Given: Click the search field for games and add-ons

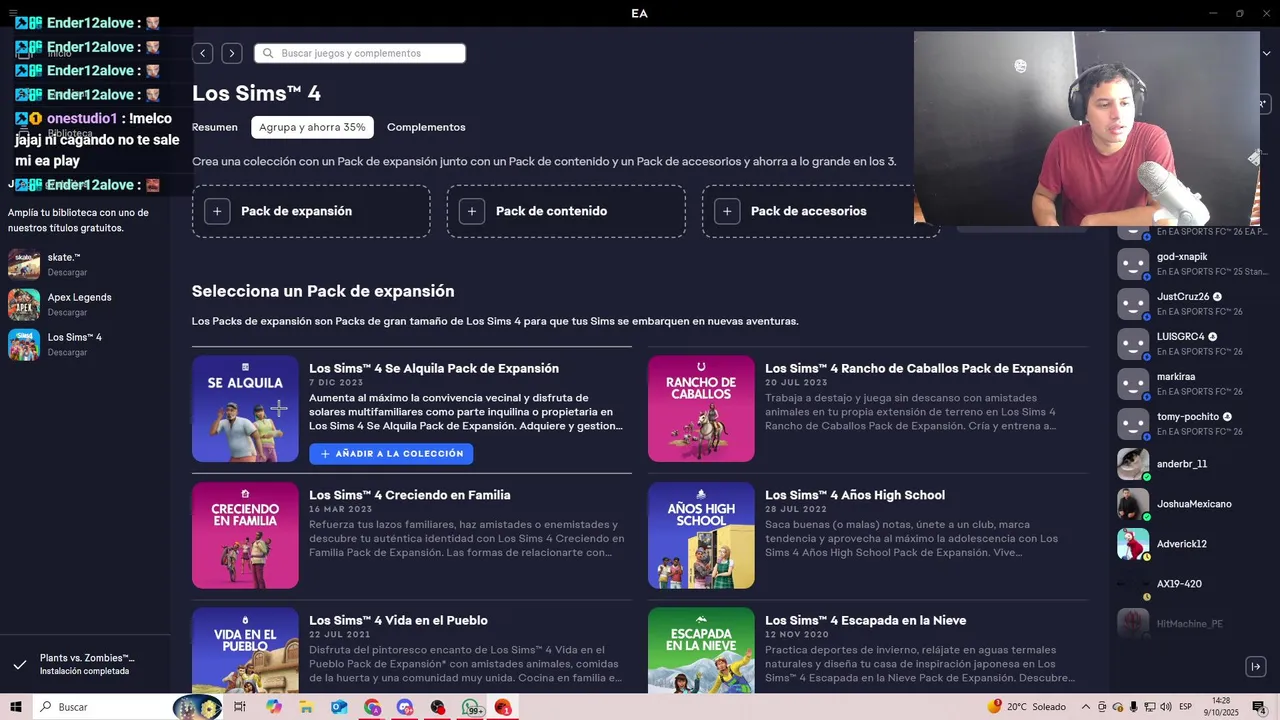Looking at the screenshot, I should coord(360,53).
